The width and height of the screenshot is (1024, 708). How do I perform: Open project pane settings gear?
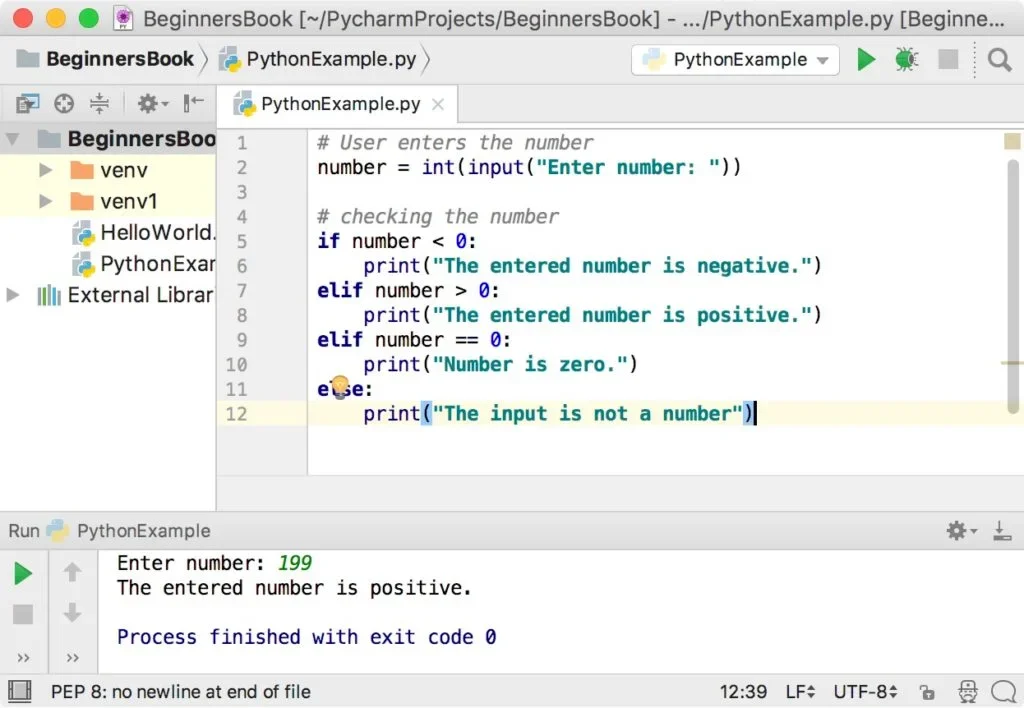(x=152, y=103)
